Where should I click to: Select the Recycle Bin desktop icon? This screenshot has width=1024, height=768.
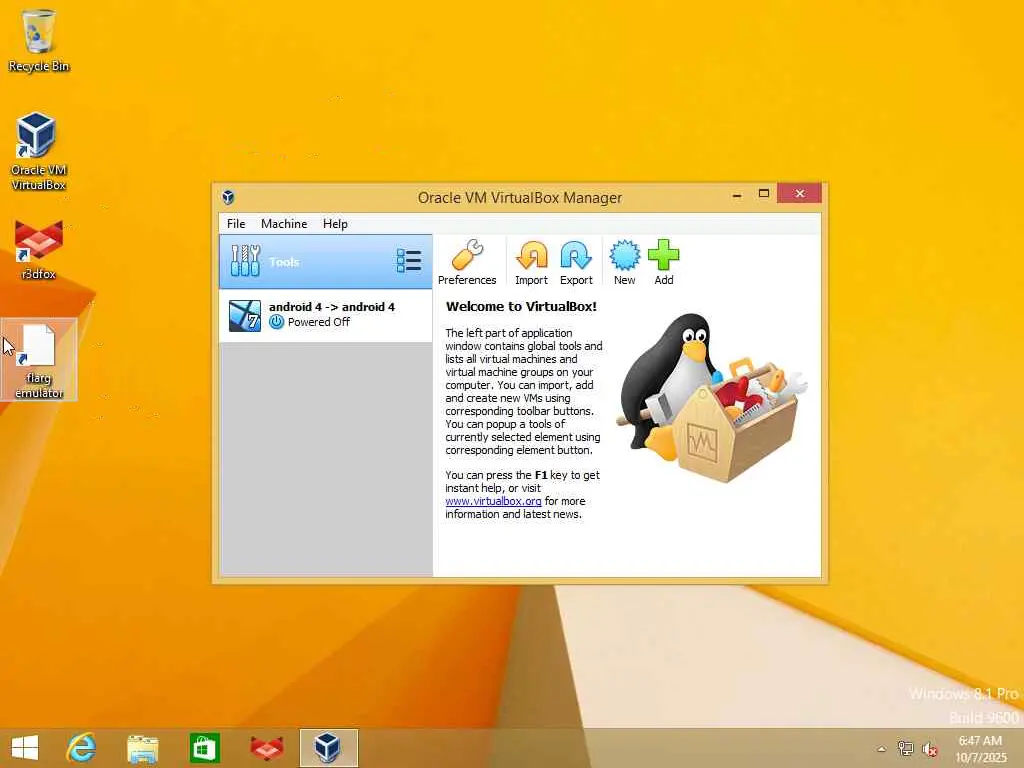(39, 40)
